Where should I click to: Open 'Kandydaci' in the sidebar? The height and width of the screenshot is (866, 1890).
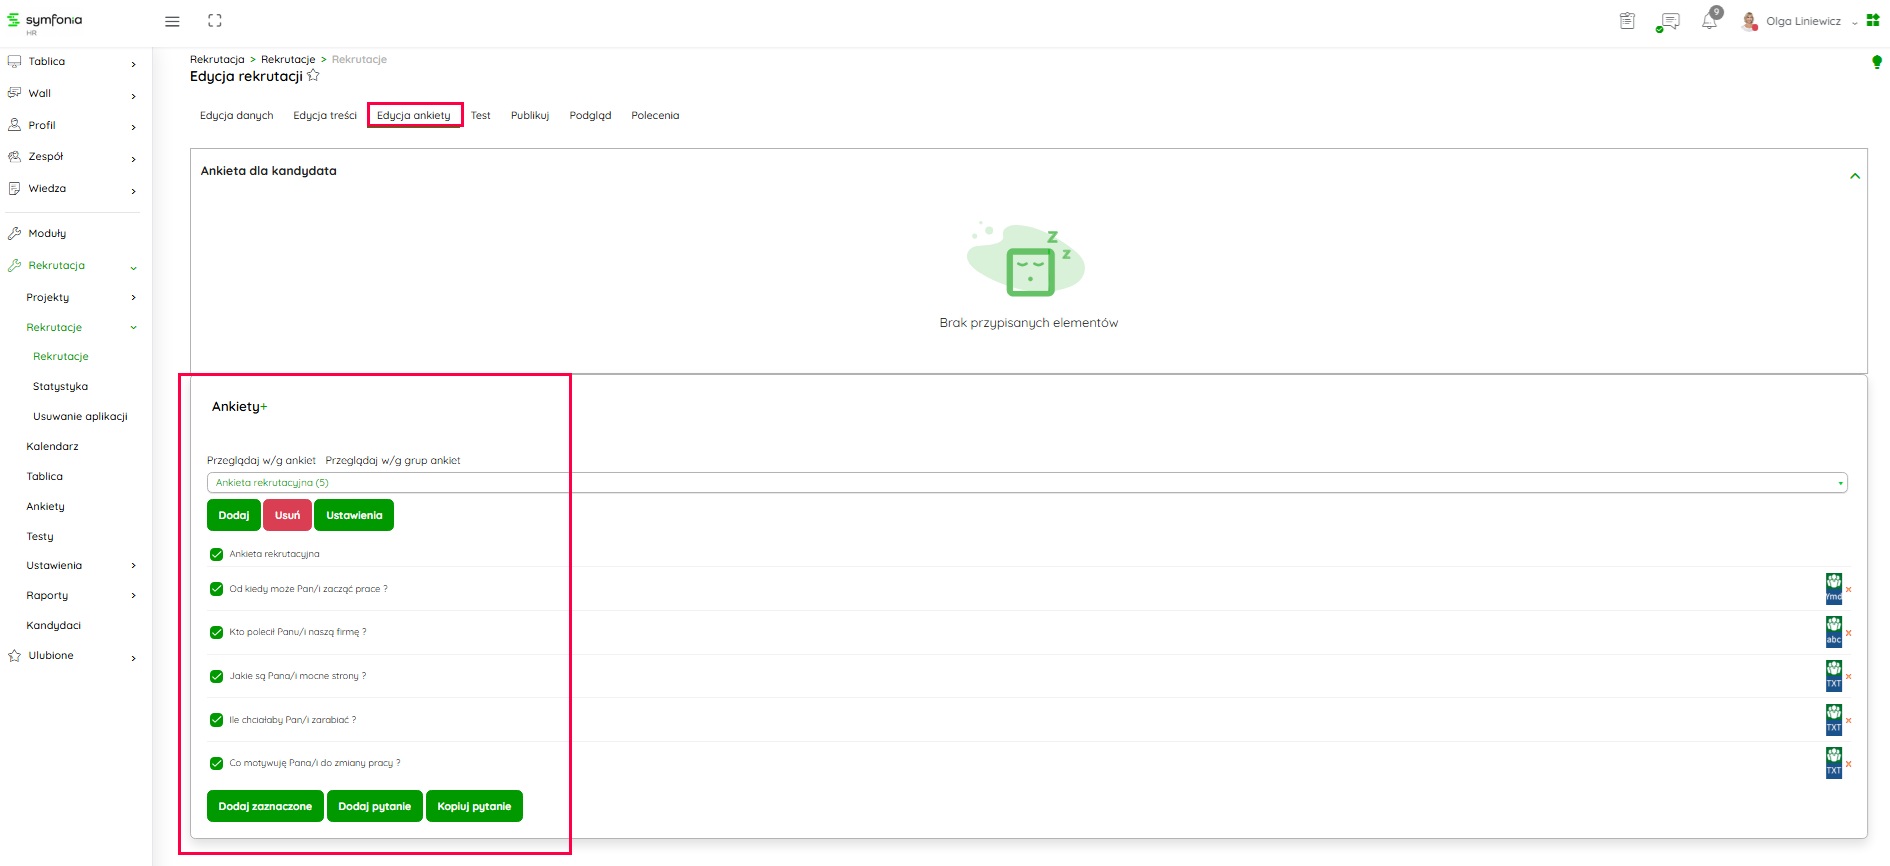(x=54, y=625)
